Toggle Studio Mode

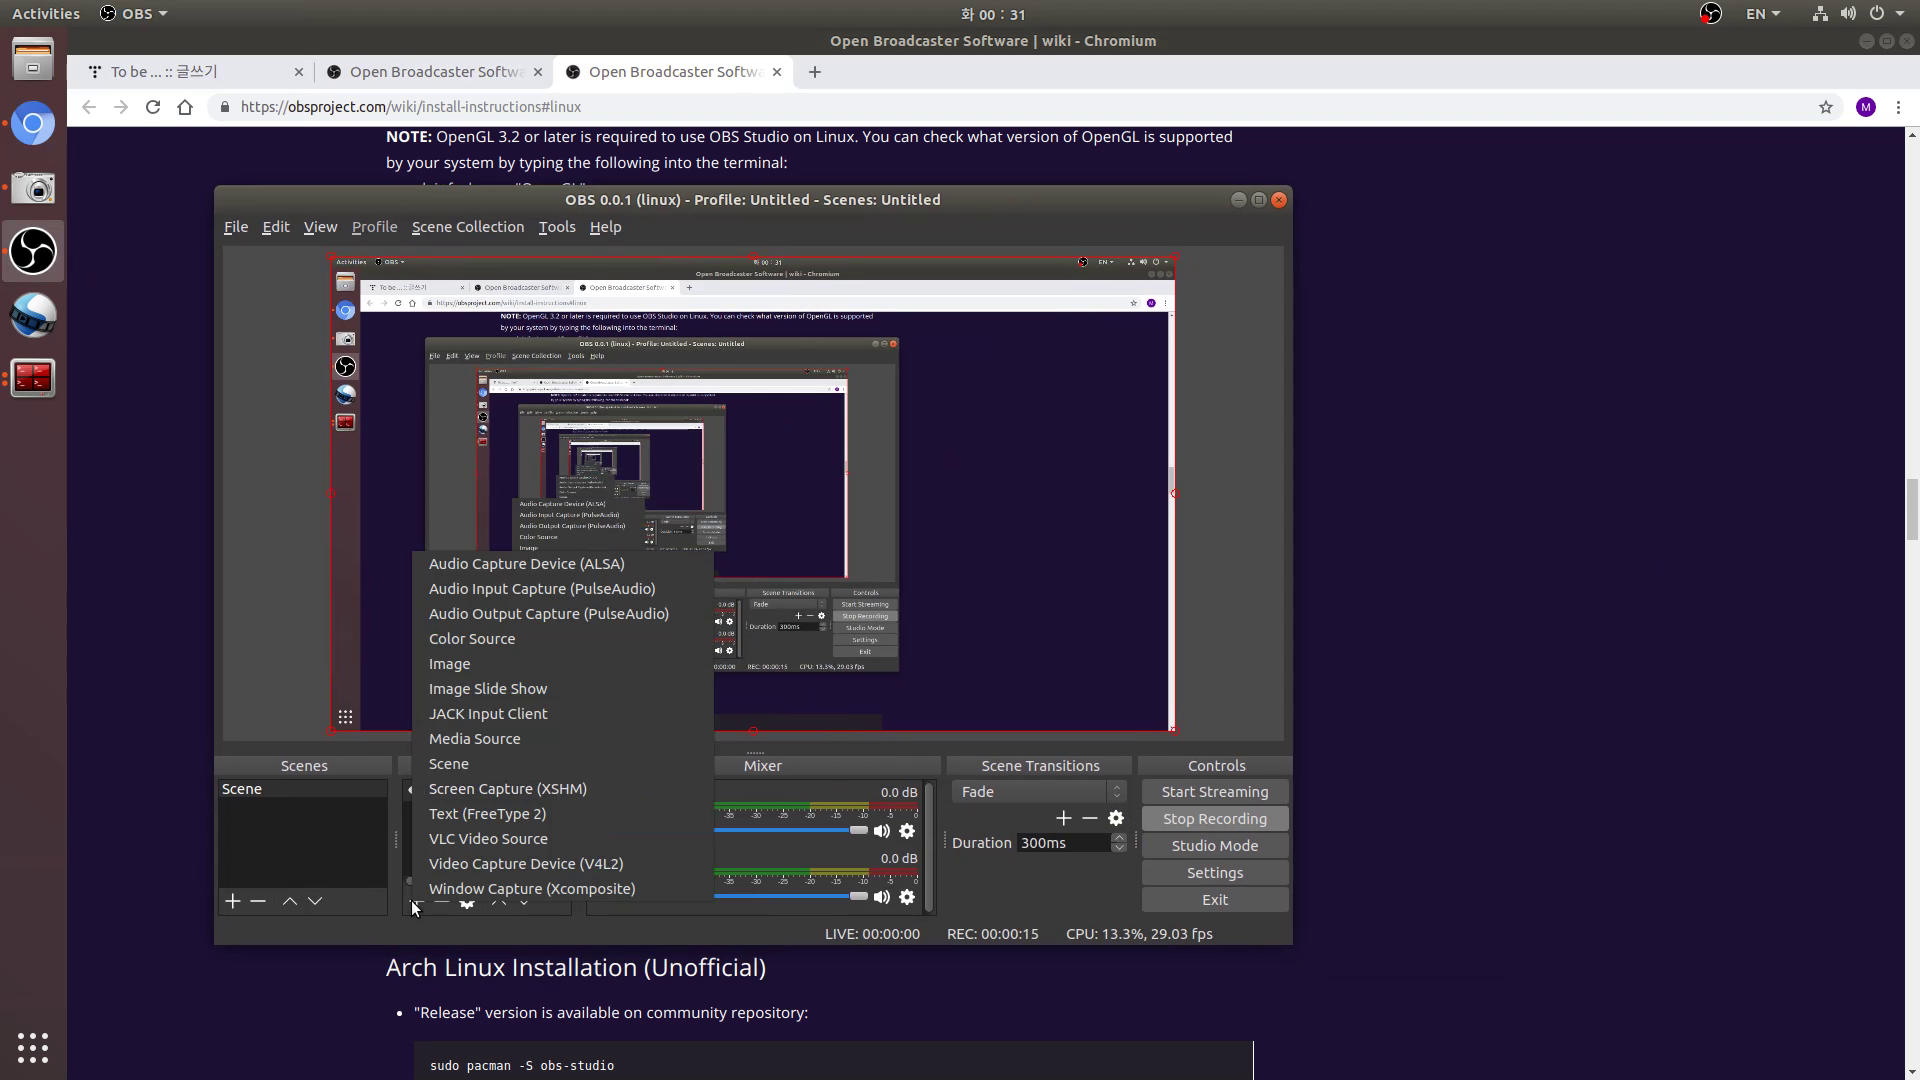click(x=1215, y=846)
